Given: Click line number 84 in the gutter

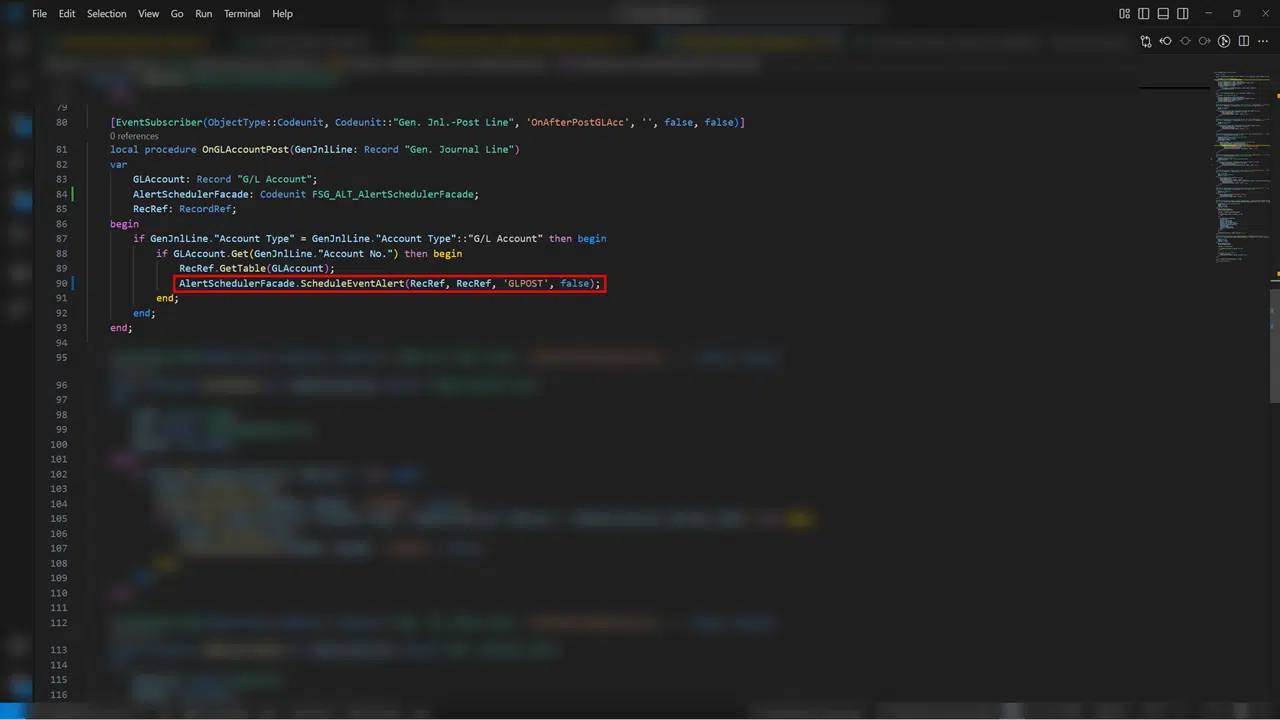Looking at the screenshot, I should (x=62, y=194).
